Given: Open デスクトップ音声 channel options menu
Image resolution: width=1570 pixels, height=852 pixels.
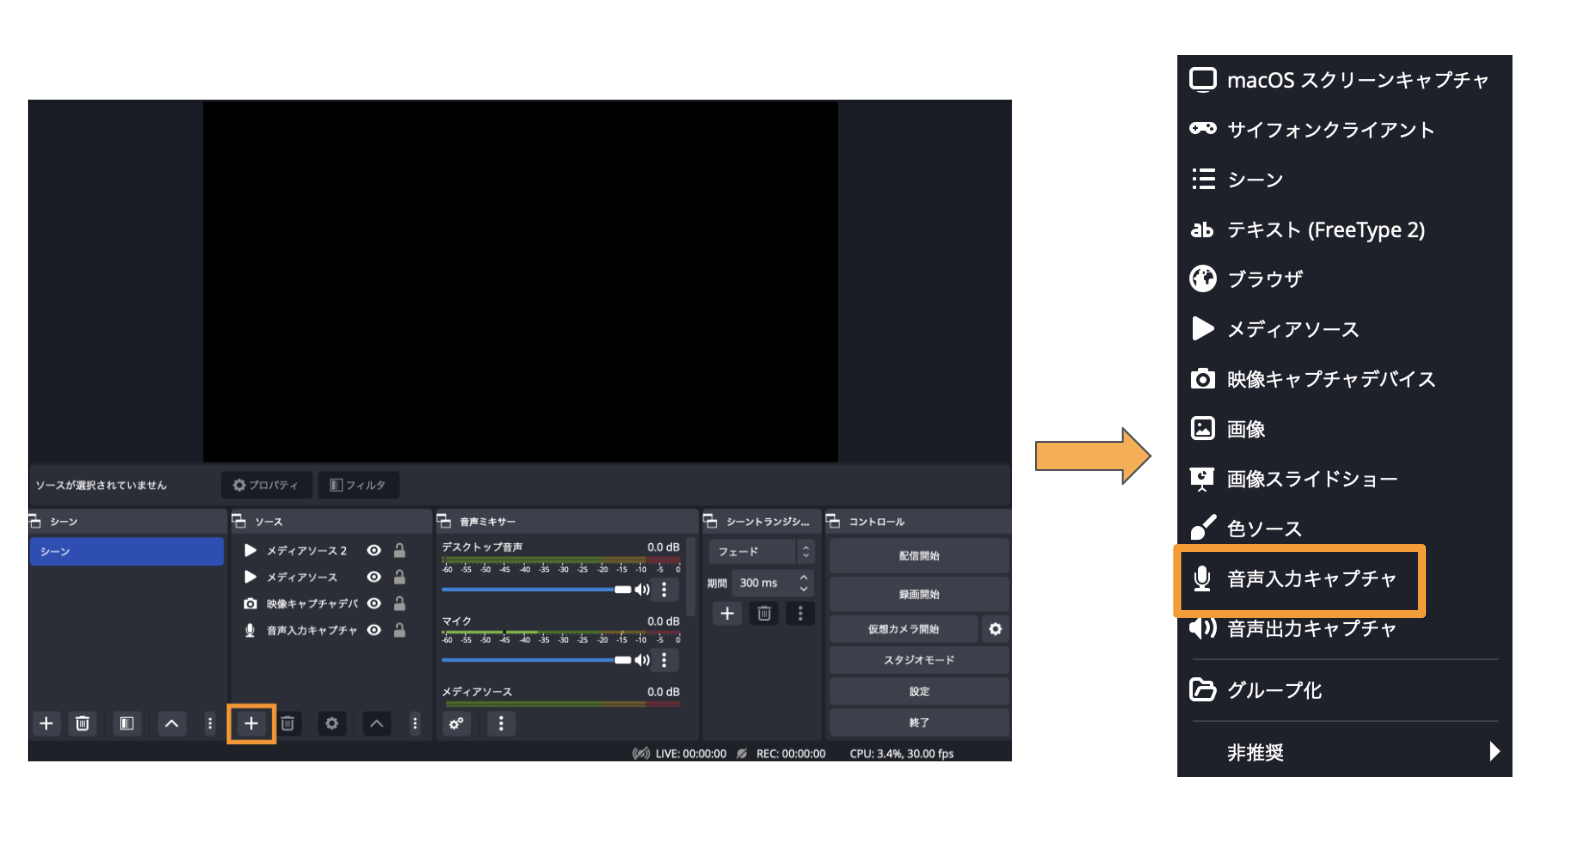Looking at the screenshot, I should pos(664,590).
